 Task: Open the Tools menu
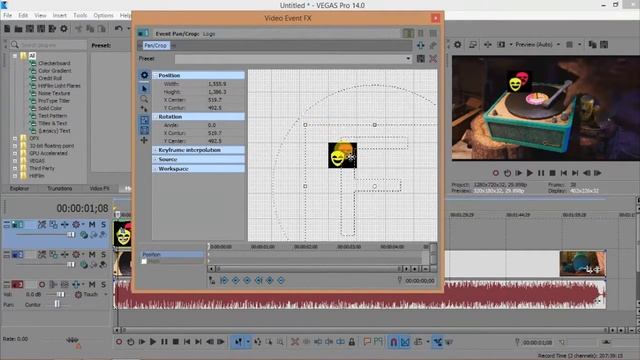pyautogui.click(x=80, y=16)
